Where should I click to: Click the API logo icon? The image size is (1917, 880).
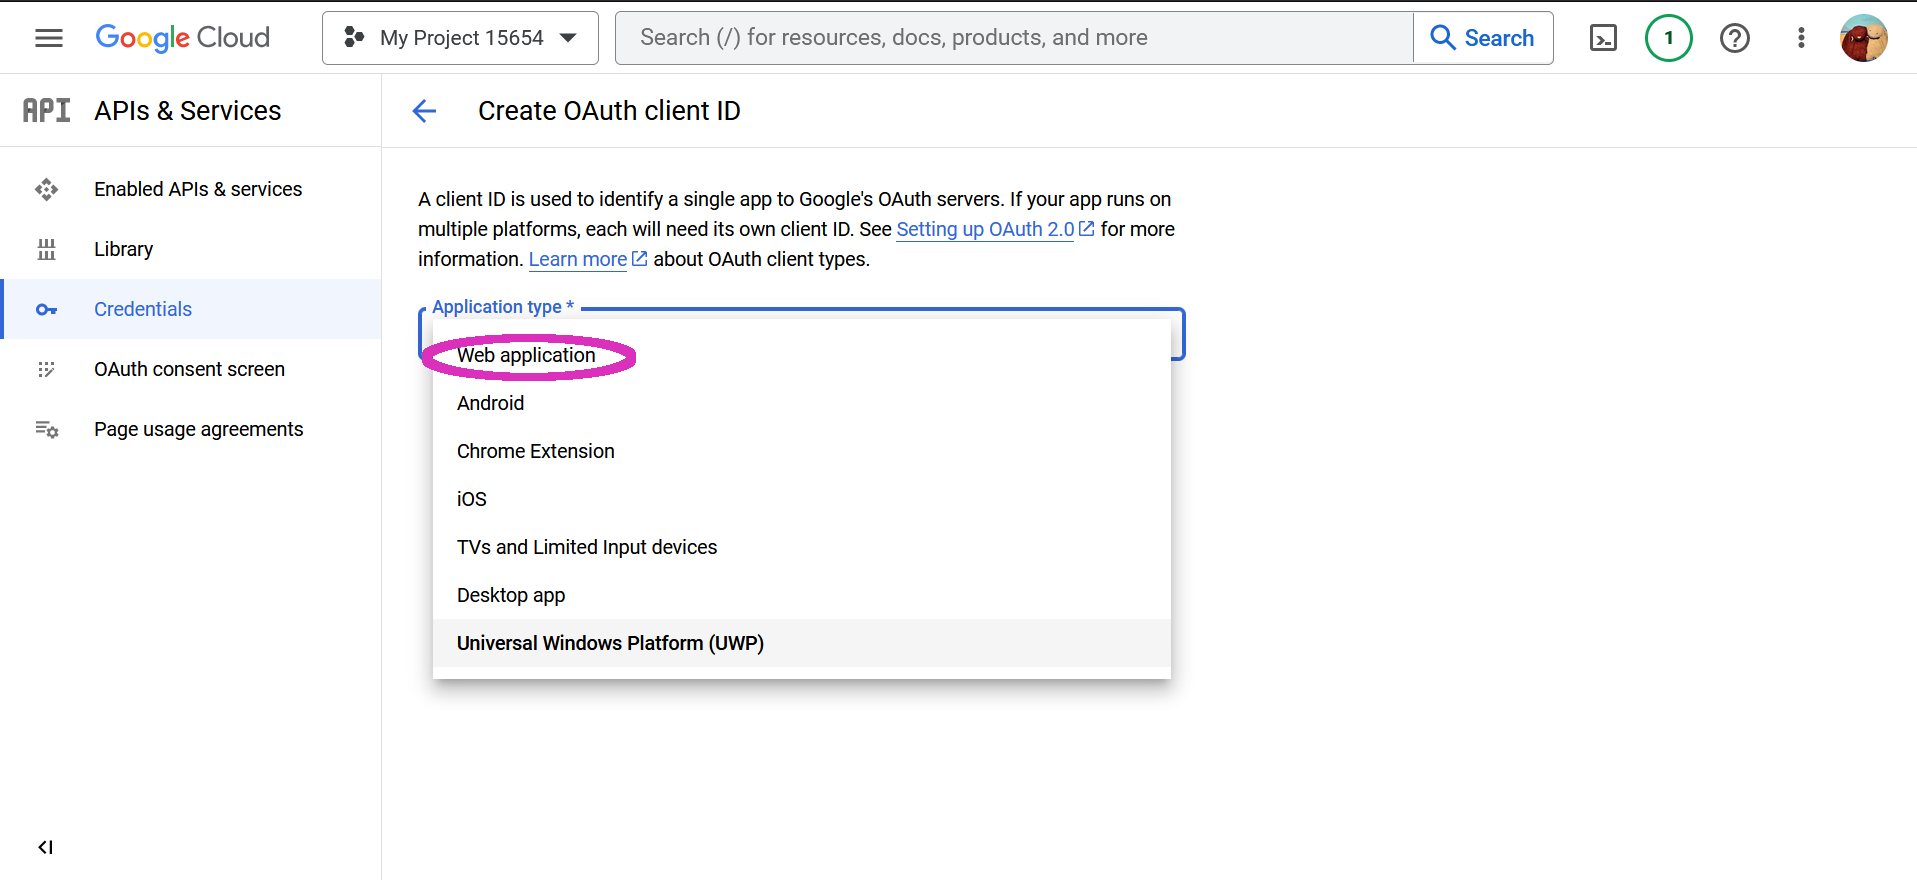pos(47,110)
